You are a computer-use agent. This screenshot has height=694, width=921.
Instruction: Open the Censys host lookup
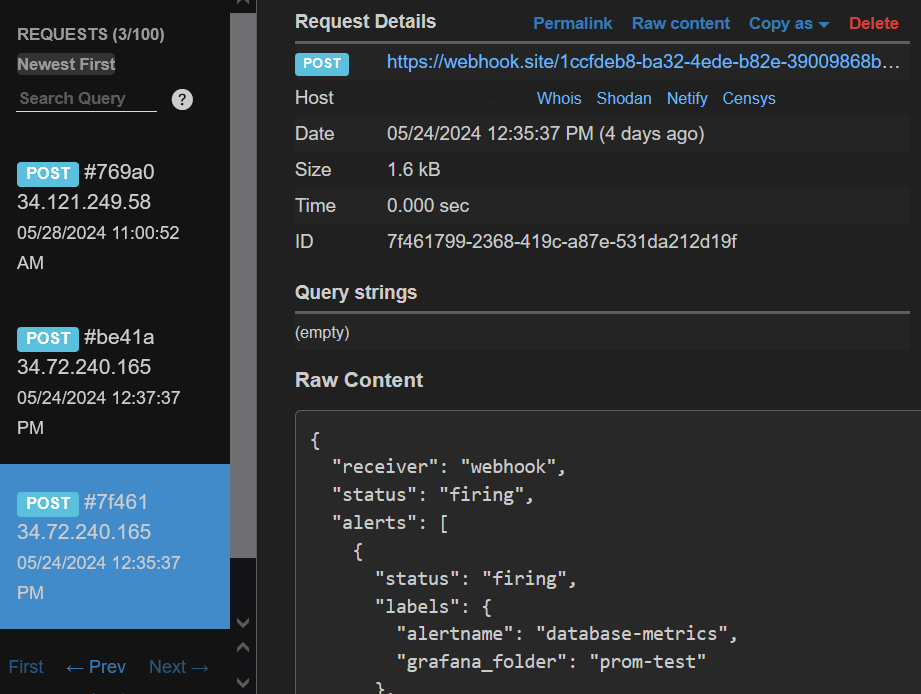point(749,98)
